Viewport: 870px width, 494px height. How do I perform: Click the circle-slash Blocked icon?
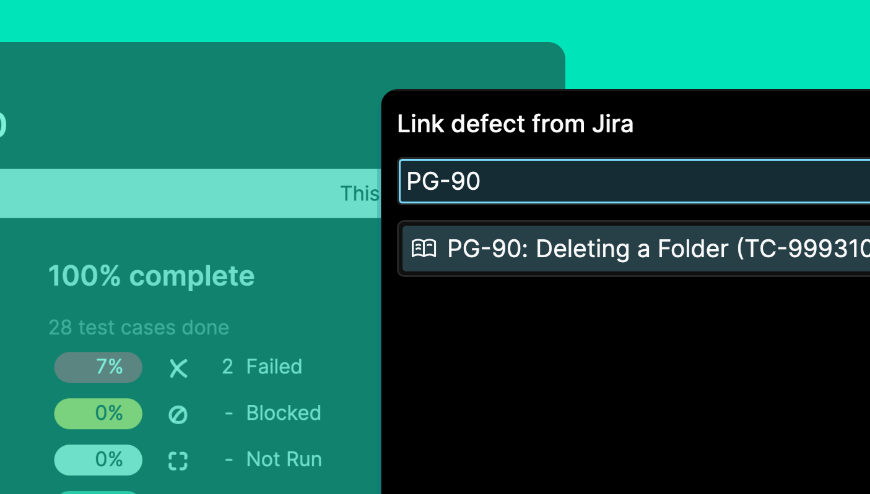pyautogui.click(x=178, y=414)
